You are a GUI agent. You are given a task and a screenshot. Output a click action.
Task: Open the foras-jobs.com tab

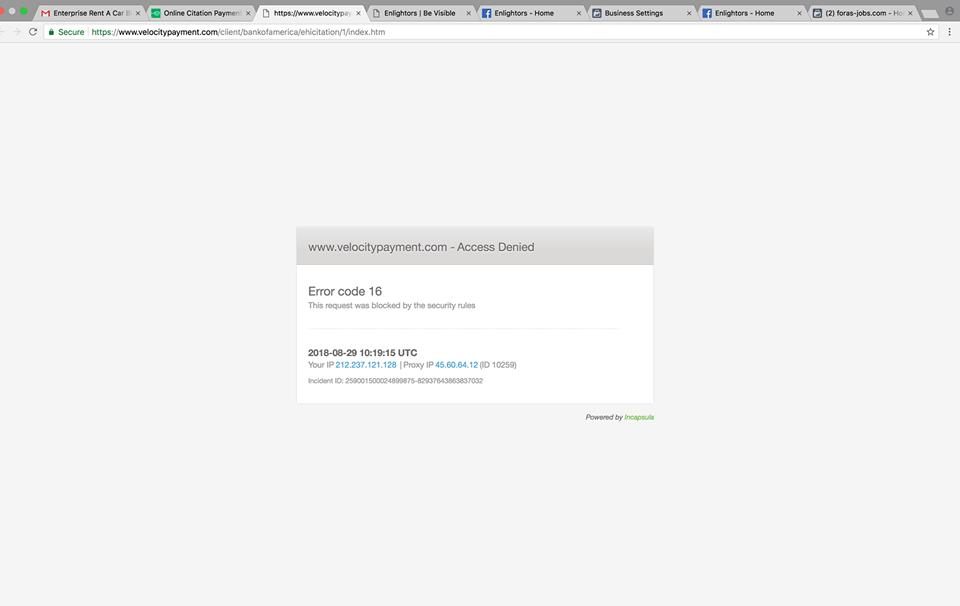pos(862,13)
